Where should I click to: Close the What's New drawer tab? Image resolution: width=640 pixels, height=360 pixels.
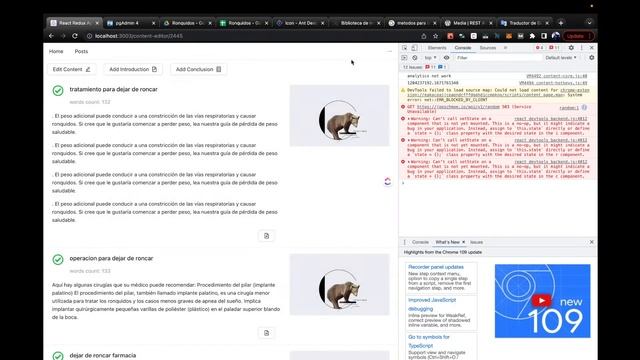tap(463, 242)
